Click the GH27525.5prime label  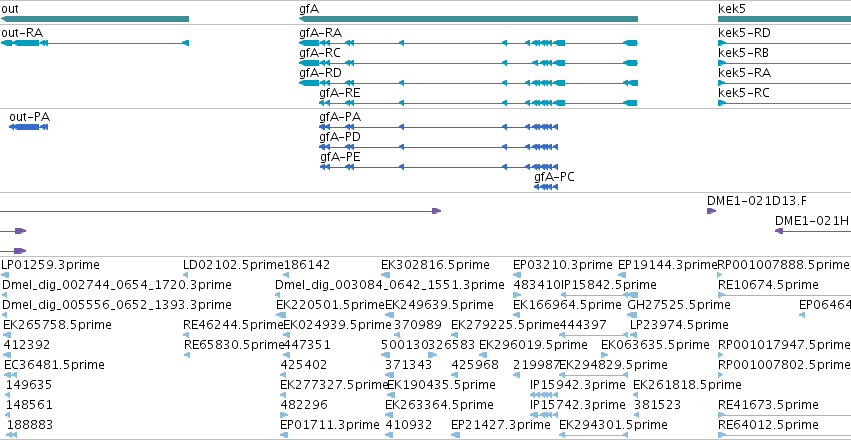click(x=679, y=305)
